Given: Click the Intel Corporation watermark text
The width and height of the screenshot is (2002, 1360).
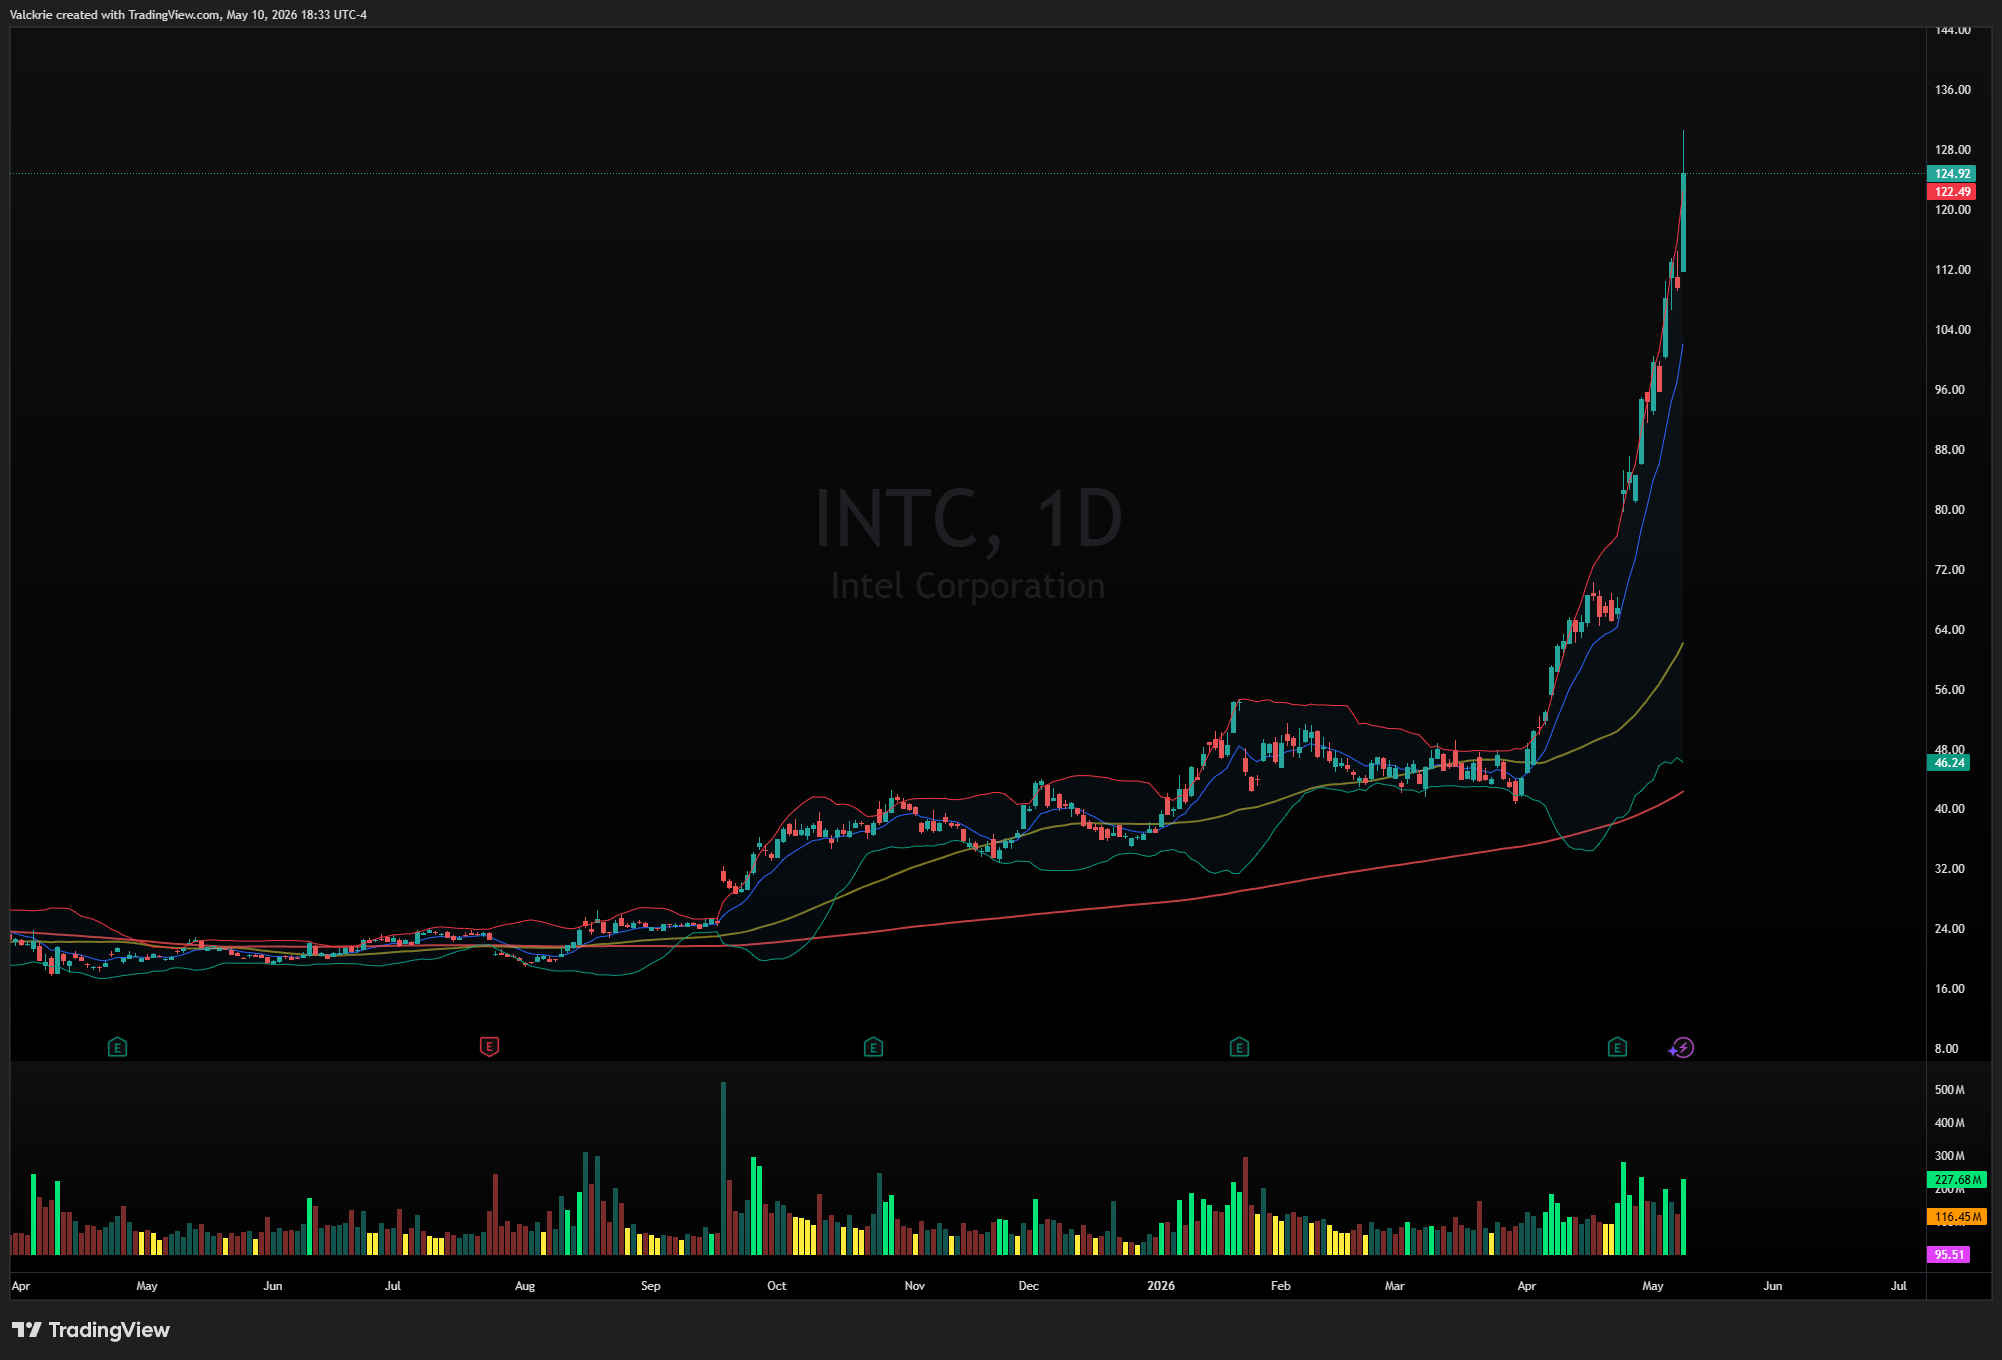Looking at the screenshot, I should coord(968,586).
